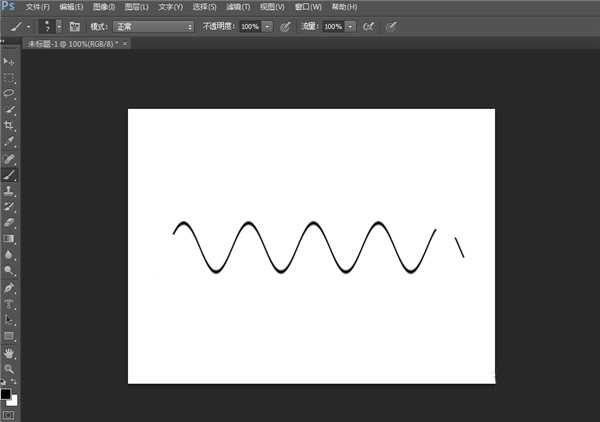The image size is (600, 422).
Task: Select the Hand tool
Action: [8, 353]
